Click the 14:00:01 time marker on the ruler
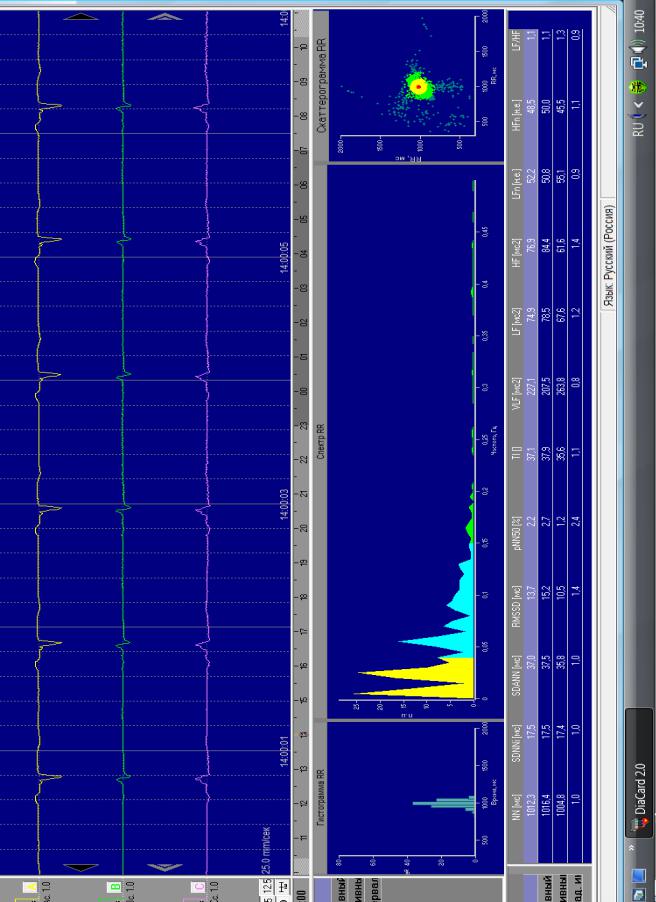 (x=284, y=751)
